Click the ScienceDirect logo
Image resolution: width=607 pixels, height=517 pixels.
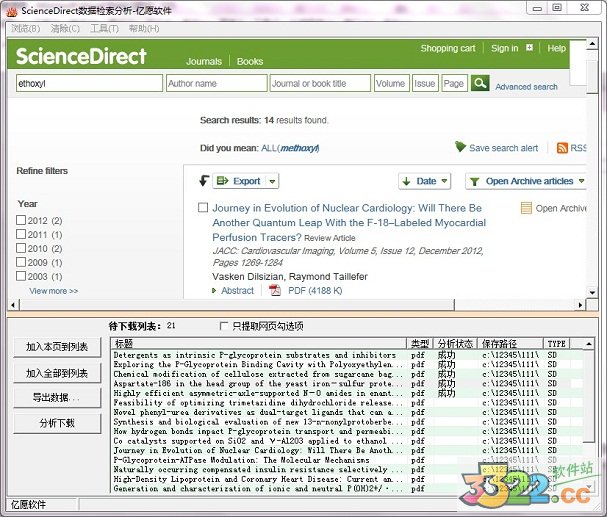click(x=81, y=56)
